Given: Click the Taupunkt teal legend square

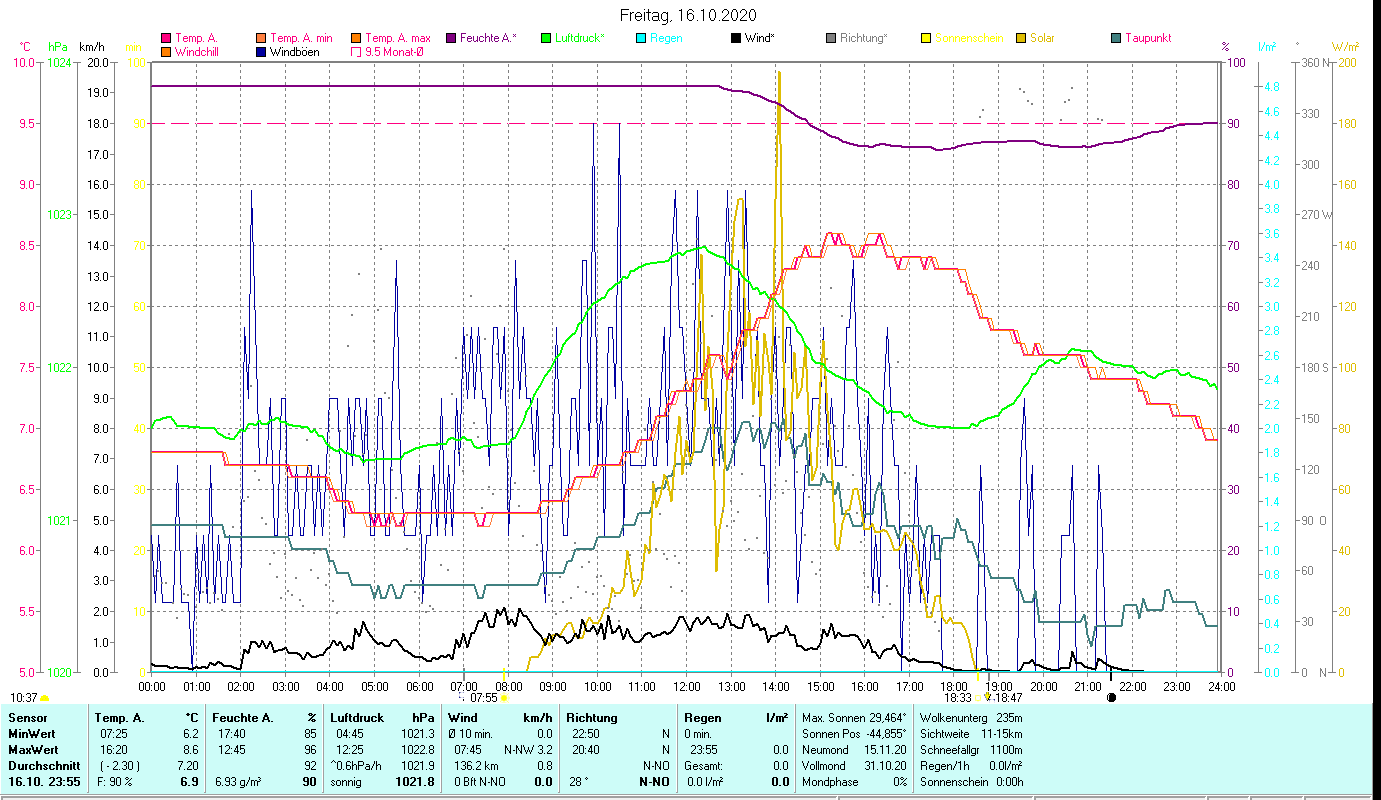Looking at the screenshot, I should pyautogui.click(x=1116, y=39).
